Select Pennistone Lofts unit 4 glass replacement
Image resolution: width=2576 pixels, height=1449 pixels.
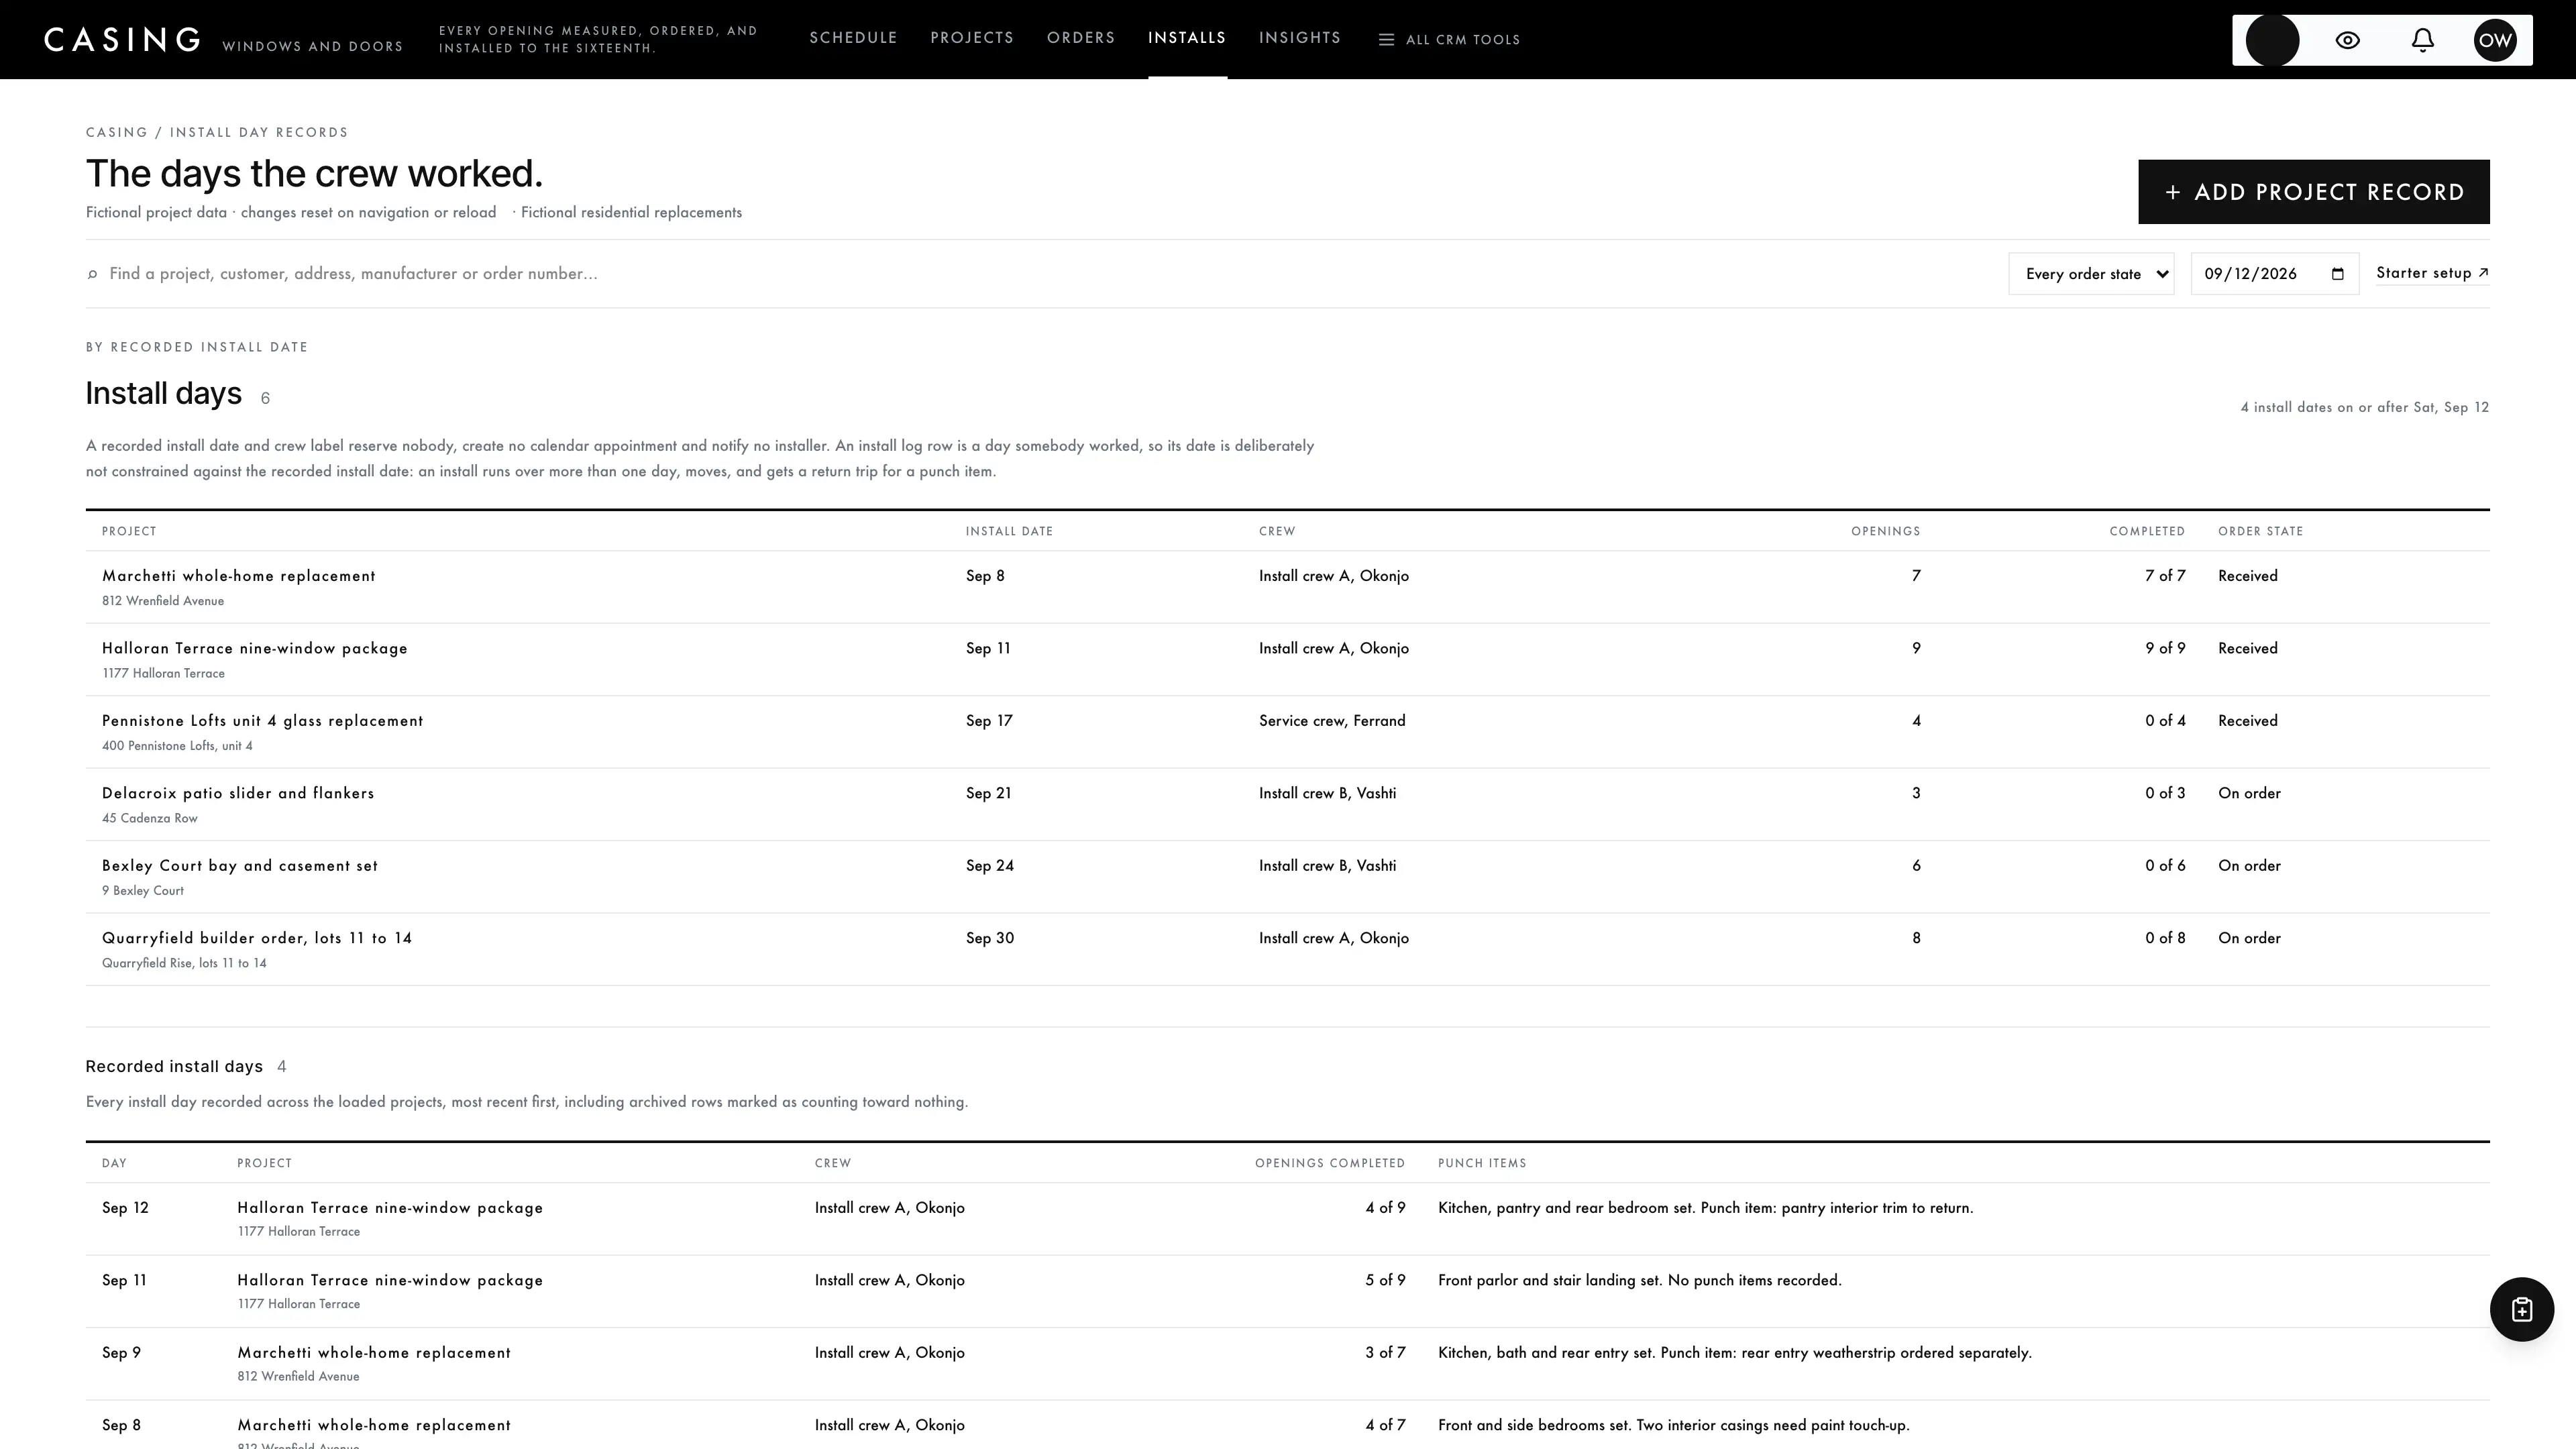pos(262,721)
